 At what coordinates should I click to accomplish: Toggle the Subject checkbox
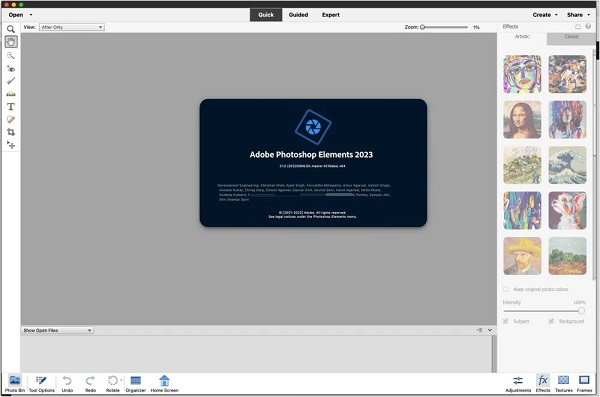pyautogui.click(x=505, y=321)
